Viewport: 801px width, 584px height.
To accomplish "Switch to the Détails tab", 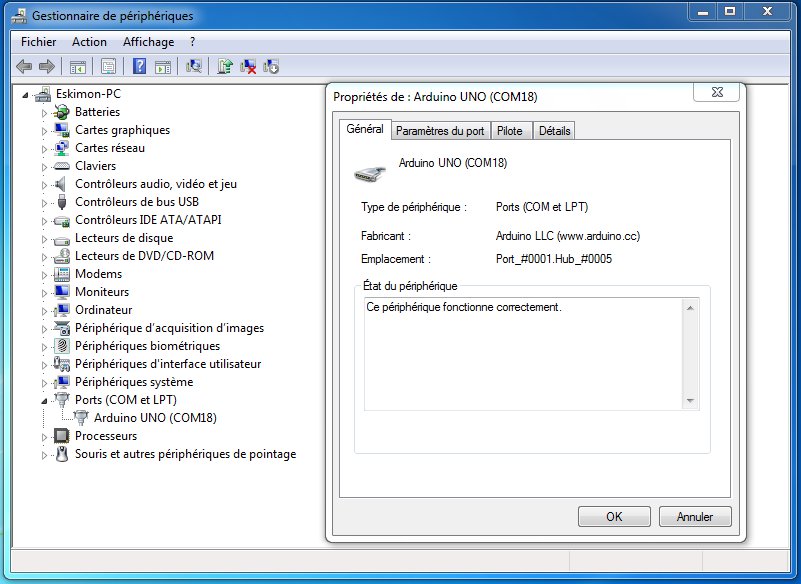I will click(555, 131).
